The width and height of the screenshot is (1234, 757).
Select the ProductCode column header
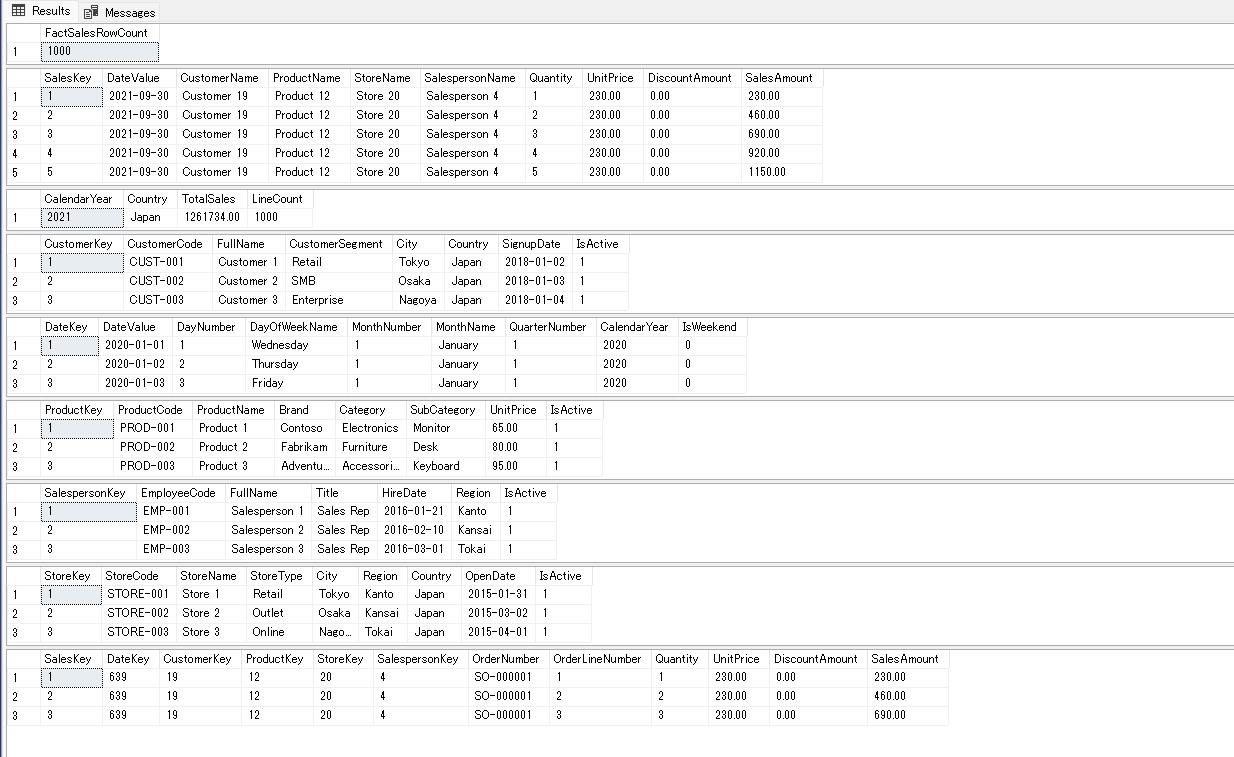click(x=152, y=410)
